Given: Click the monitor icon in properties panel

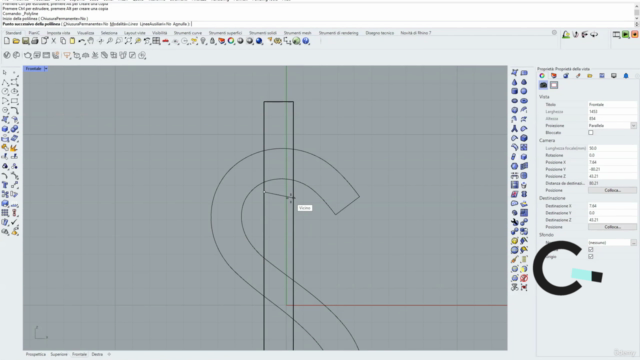Looking at the screenshot, I should (x=613, y=76).
